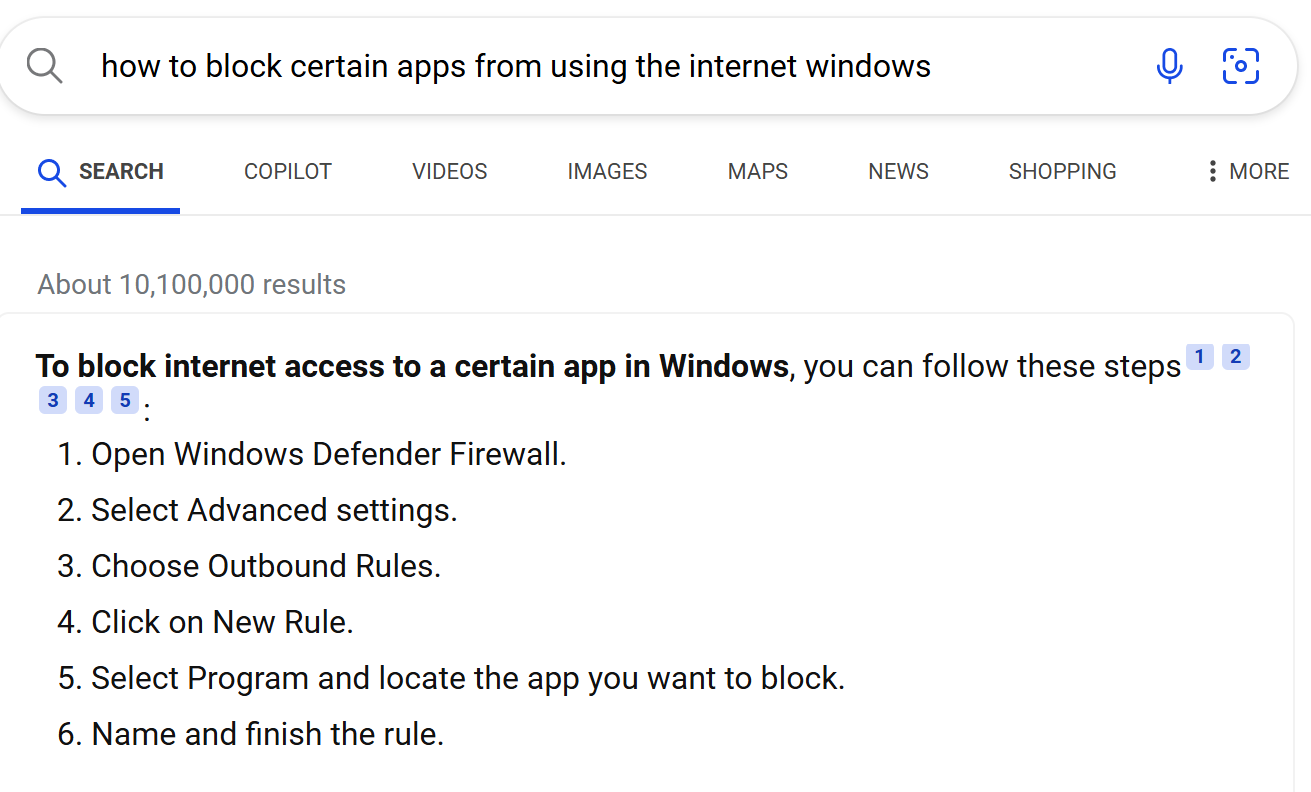The height and width of the screenshot is (792, 1311).
Task: Open citation reference 4
Action: (x=89, y=401)
